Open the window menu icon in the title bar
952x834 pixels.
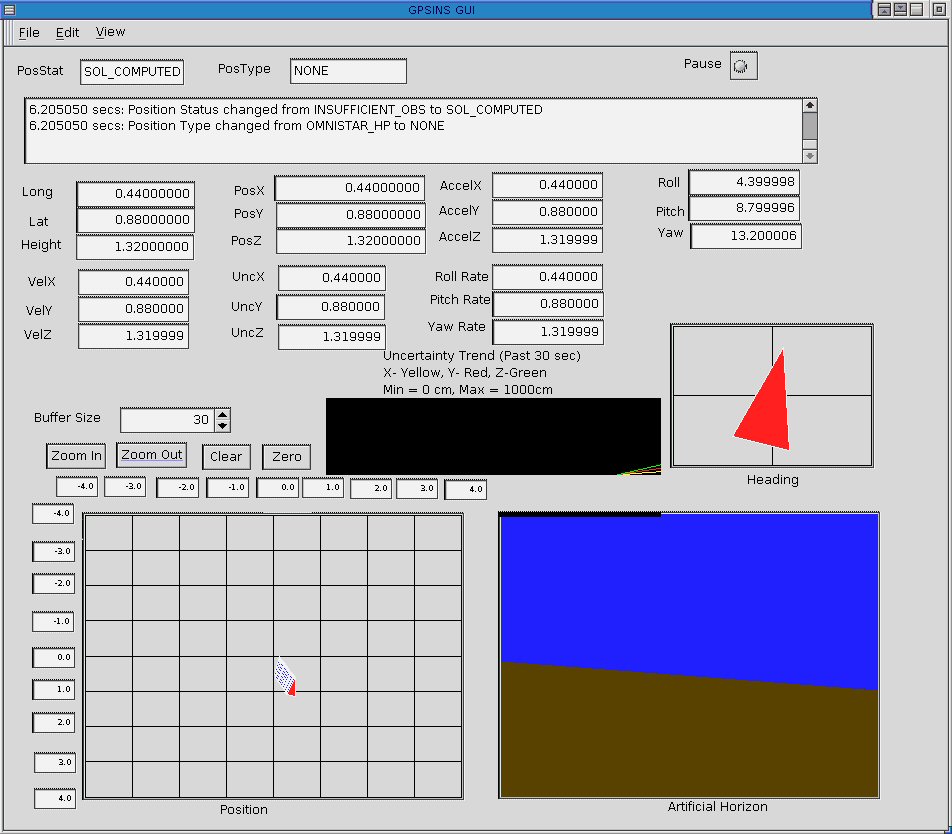click(x=9, y=10)
